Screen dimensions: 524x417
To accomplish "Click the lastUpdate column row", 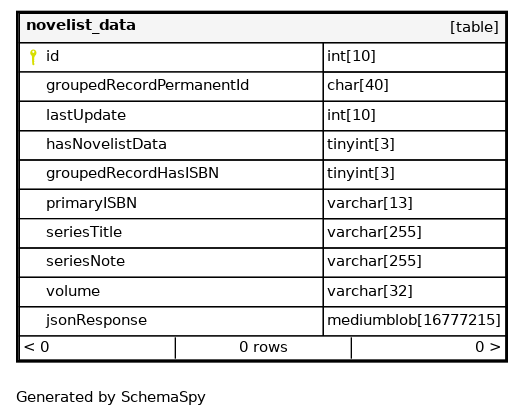I will (x=263, y=116).
